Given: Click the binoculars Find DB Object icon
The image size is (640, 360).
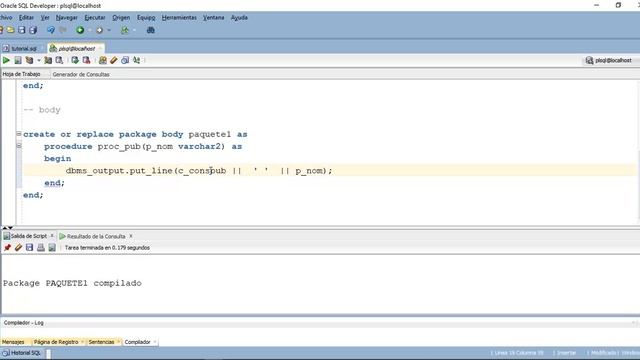Looking at the screenshot, I should tap(151, 30).
